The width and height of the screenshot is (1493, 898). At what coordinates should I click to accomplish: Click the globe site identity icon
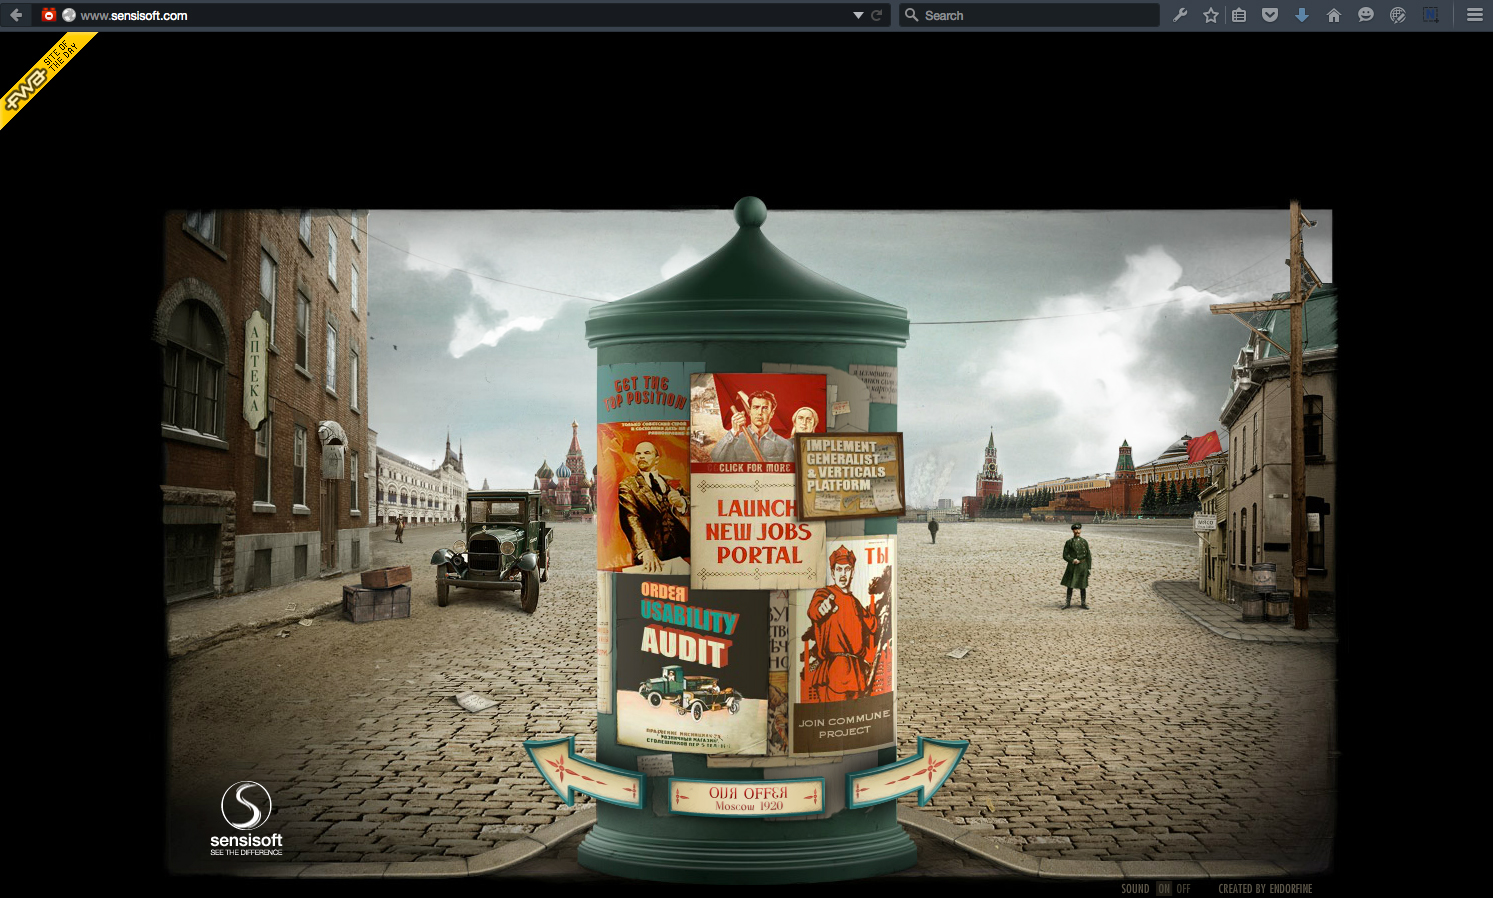pos(69,15)
